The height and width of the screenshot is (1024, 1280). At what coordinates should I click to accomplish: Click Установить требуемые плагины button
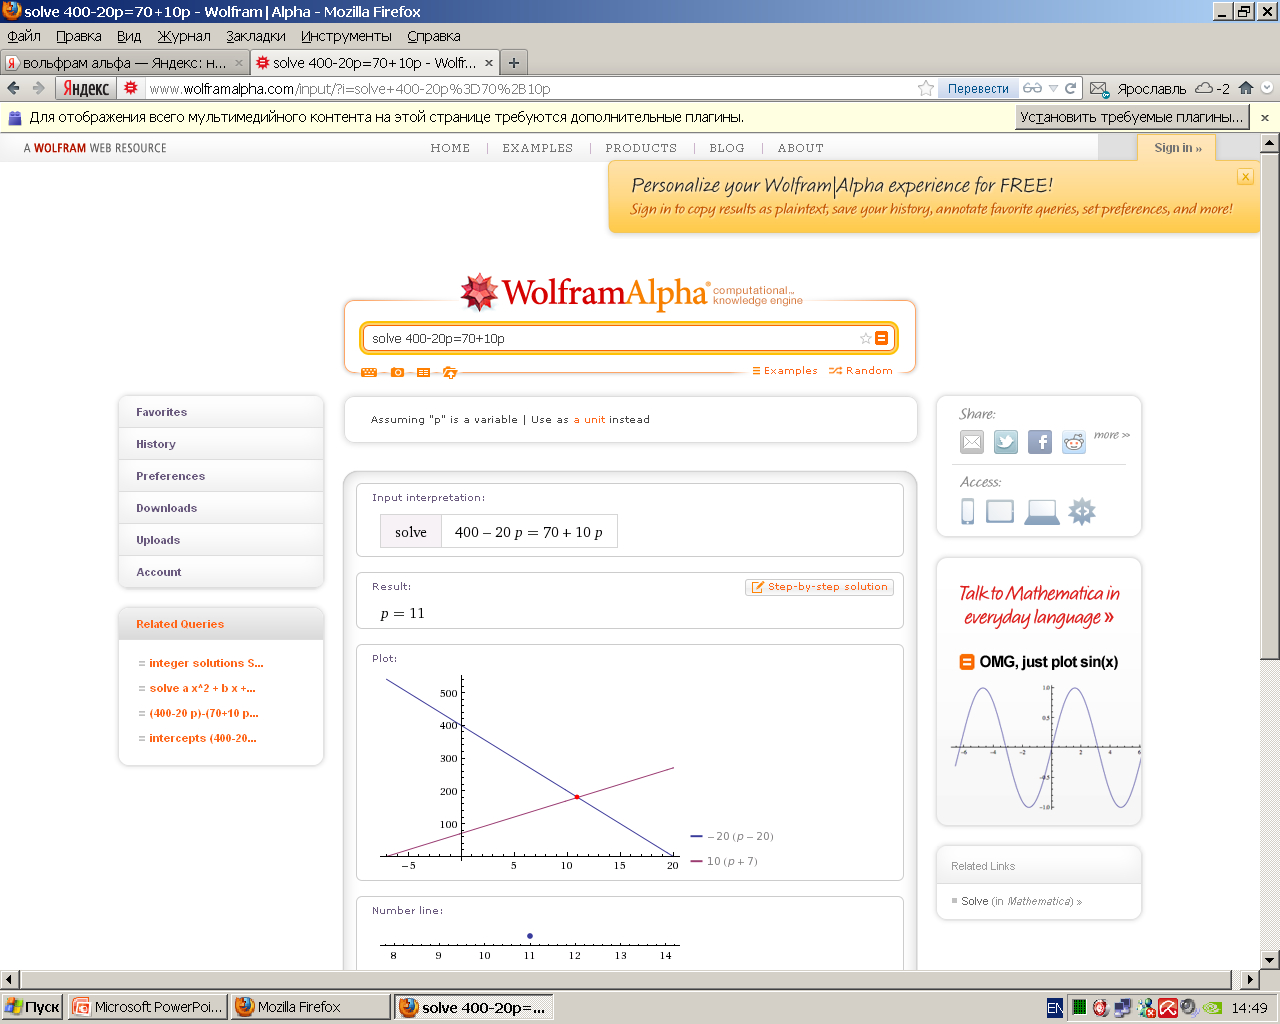(1132, 117)
